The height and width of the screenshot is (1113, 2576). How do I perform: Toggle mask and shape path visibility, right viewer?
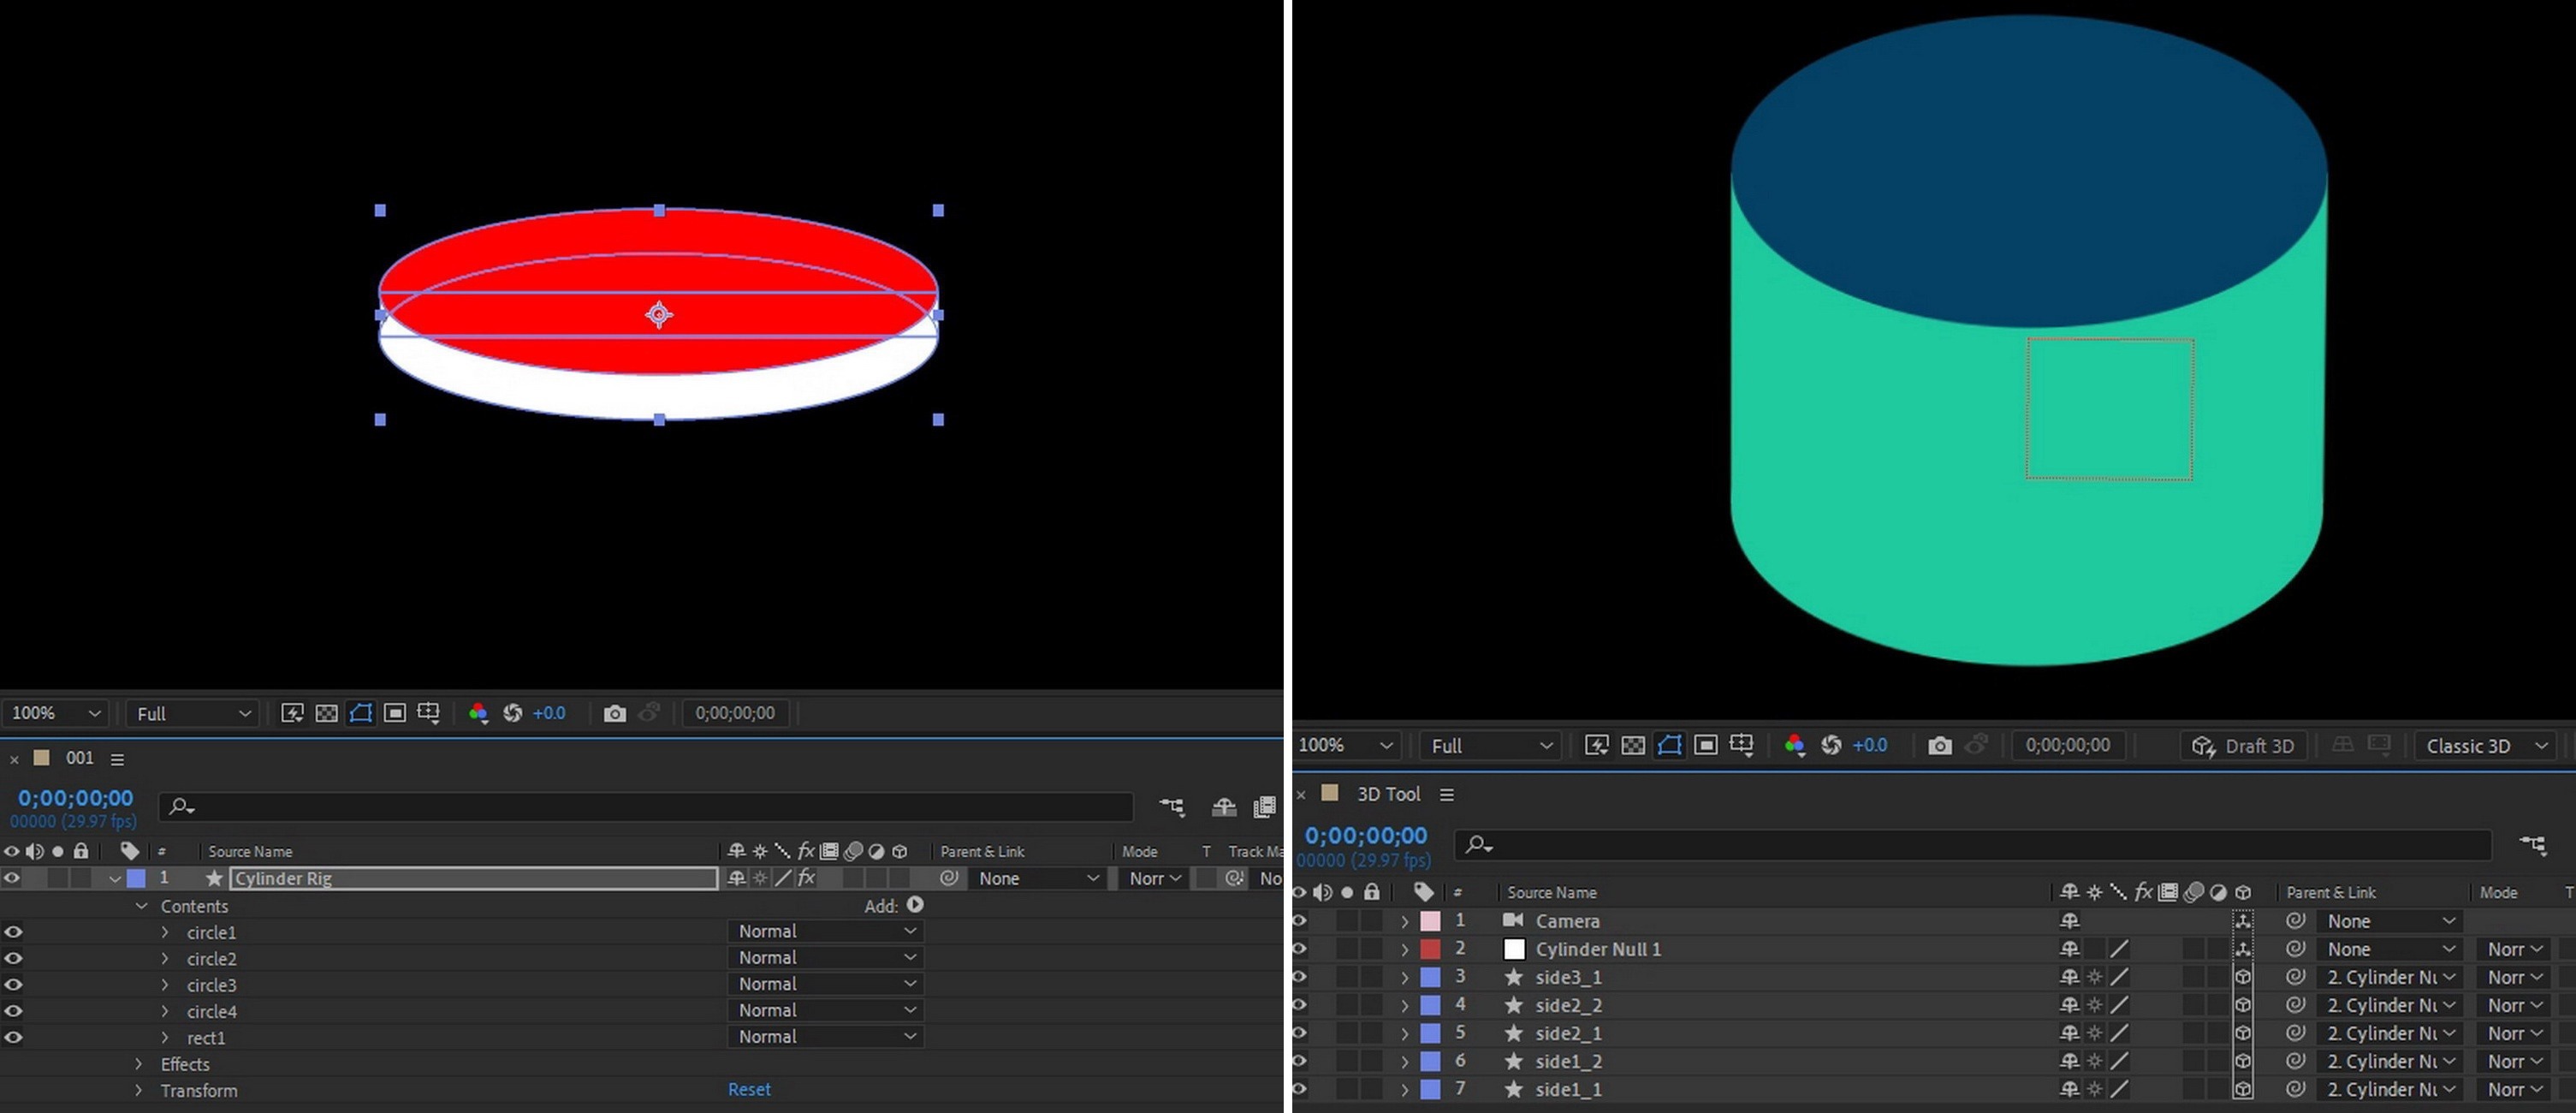[x=1669, y=745]
